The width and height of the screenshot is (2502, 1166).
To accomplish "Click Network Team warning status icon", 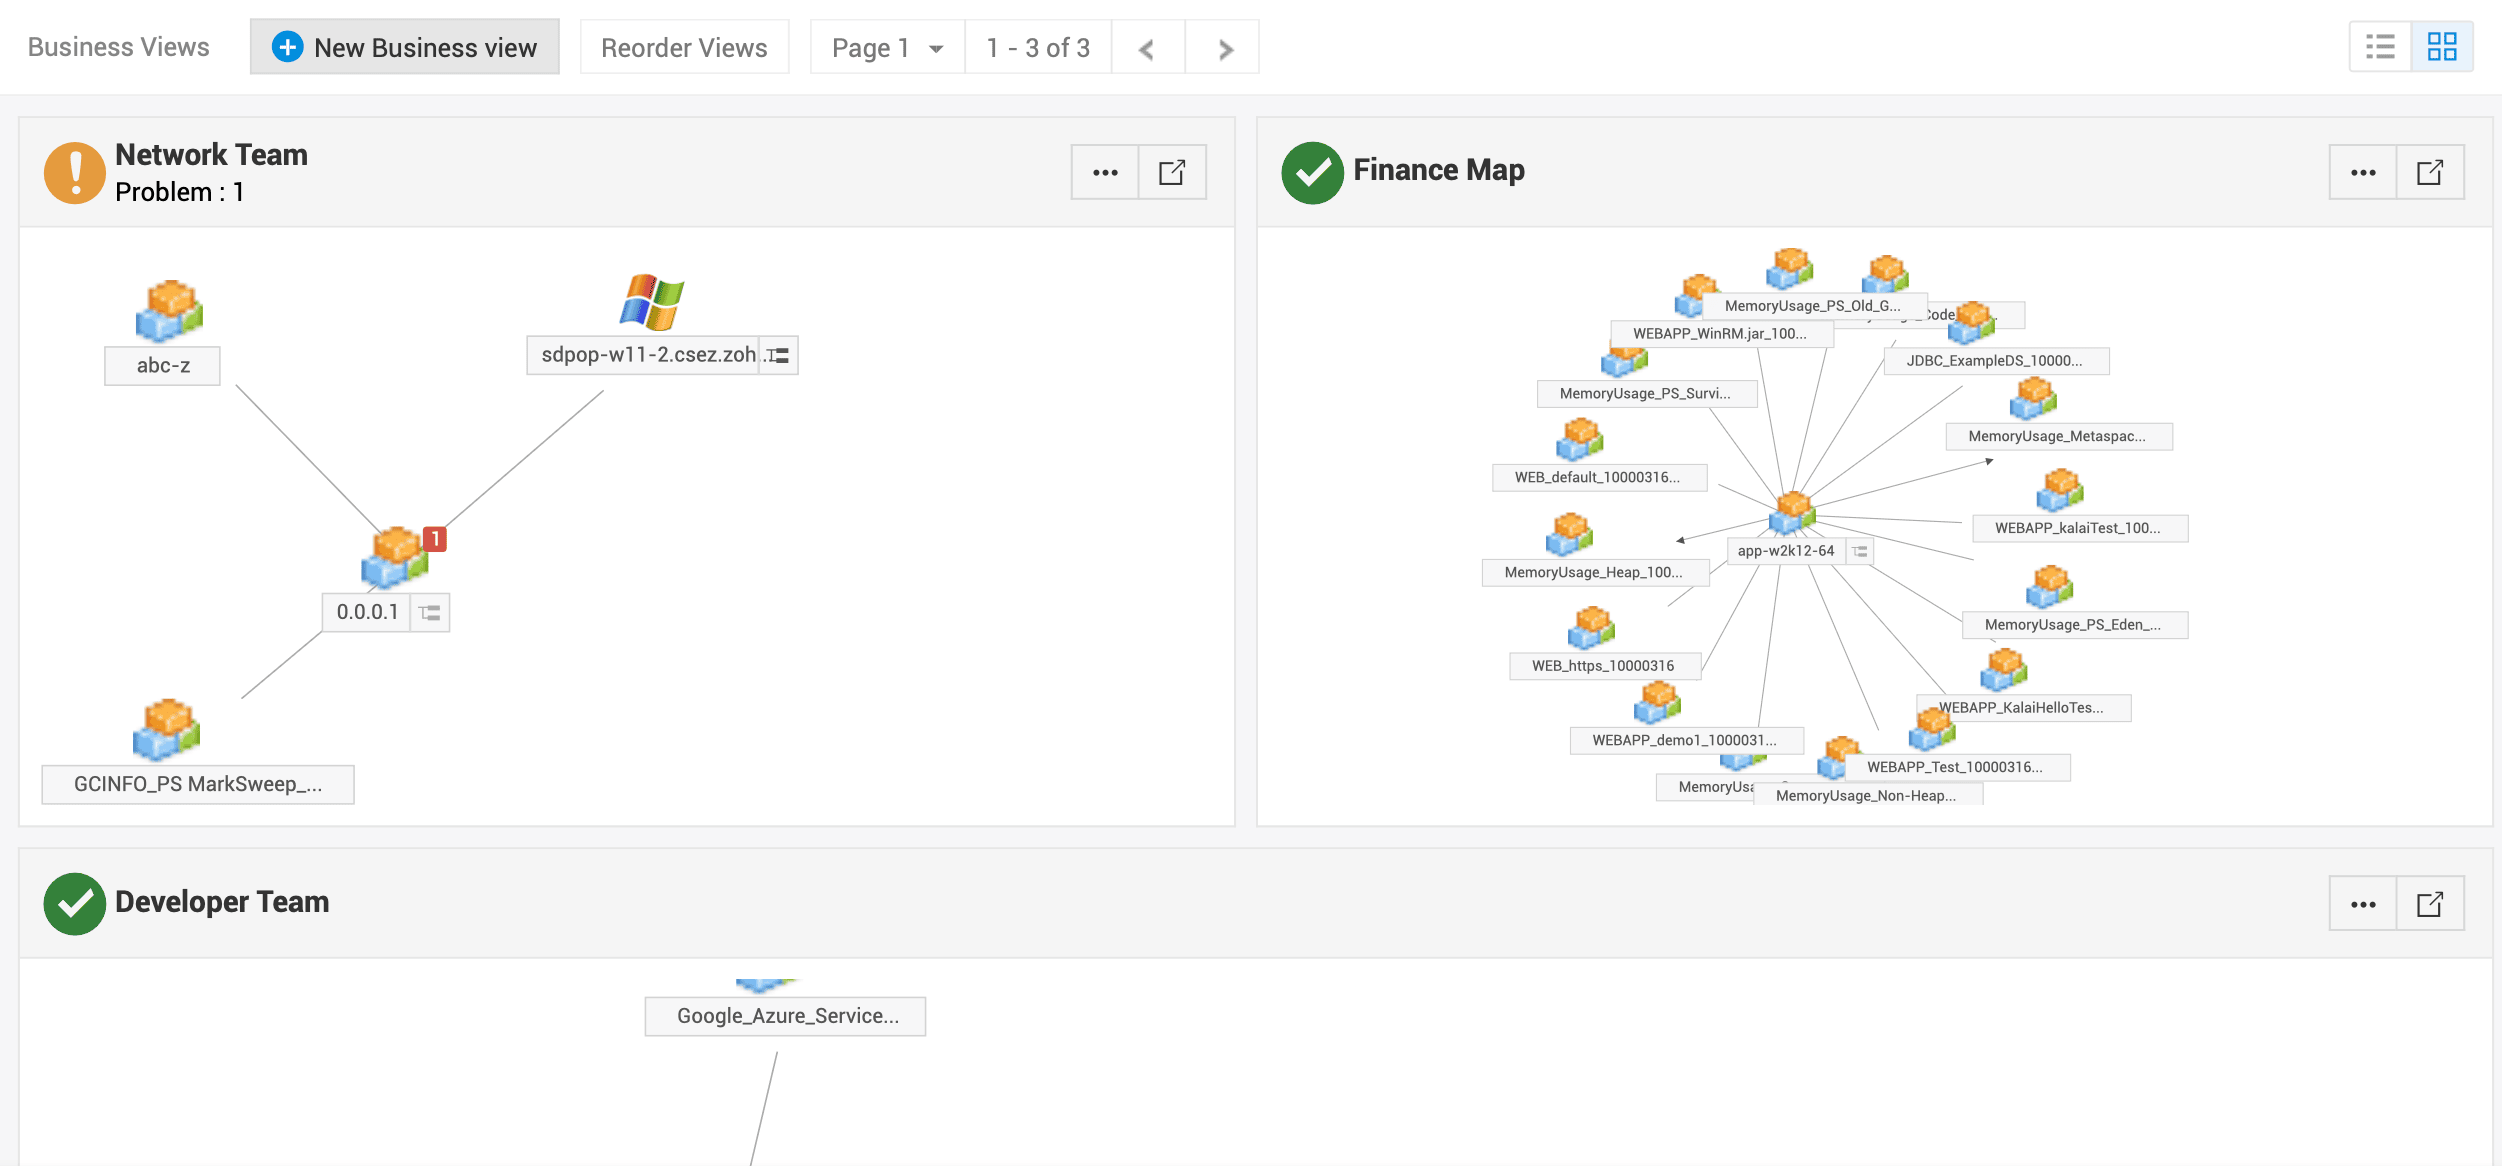I will click(75, 173).
